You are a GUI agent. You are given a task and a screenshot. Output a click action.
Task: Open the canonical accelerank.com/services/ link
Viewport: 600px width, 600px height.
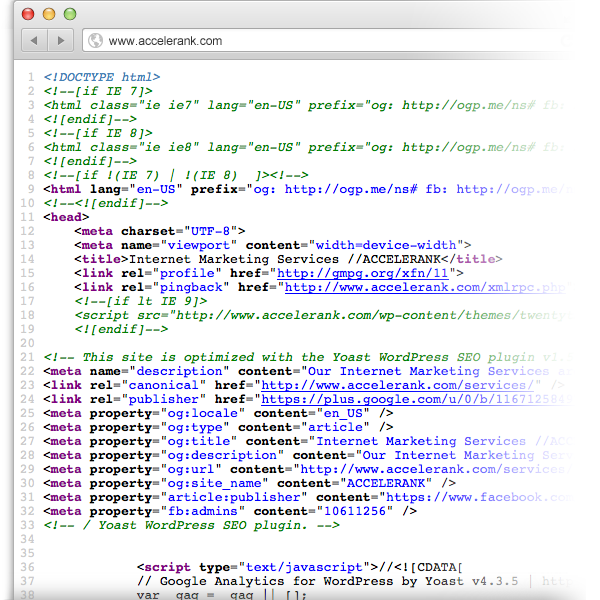click(x=397, y=385)
